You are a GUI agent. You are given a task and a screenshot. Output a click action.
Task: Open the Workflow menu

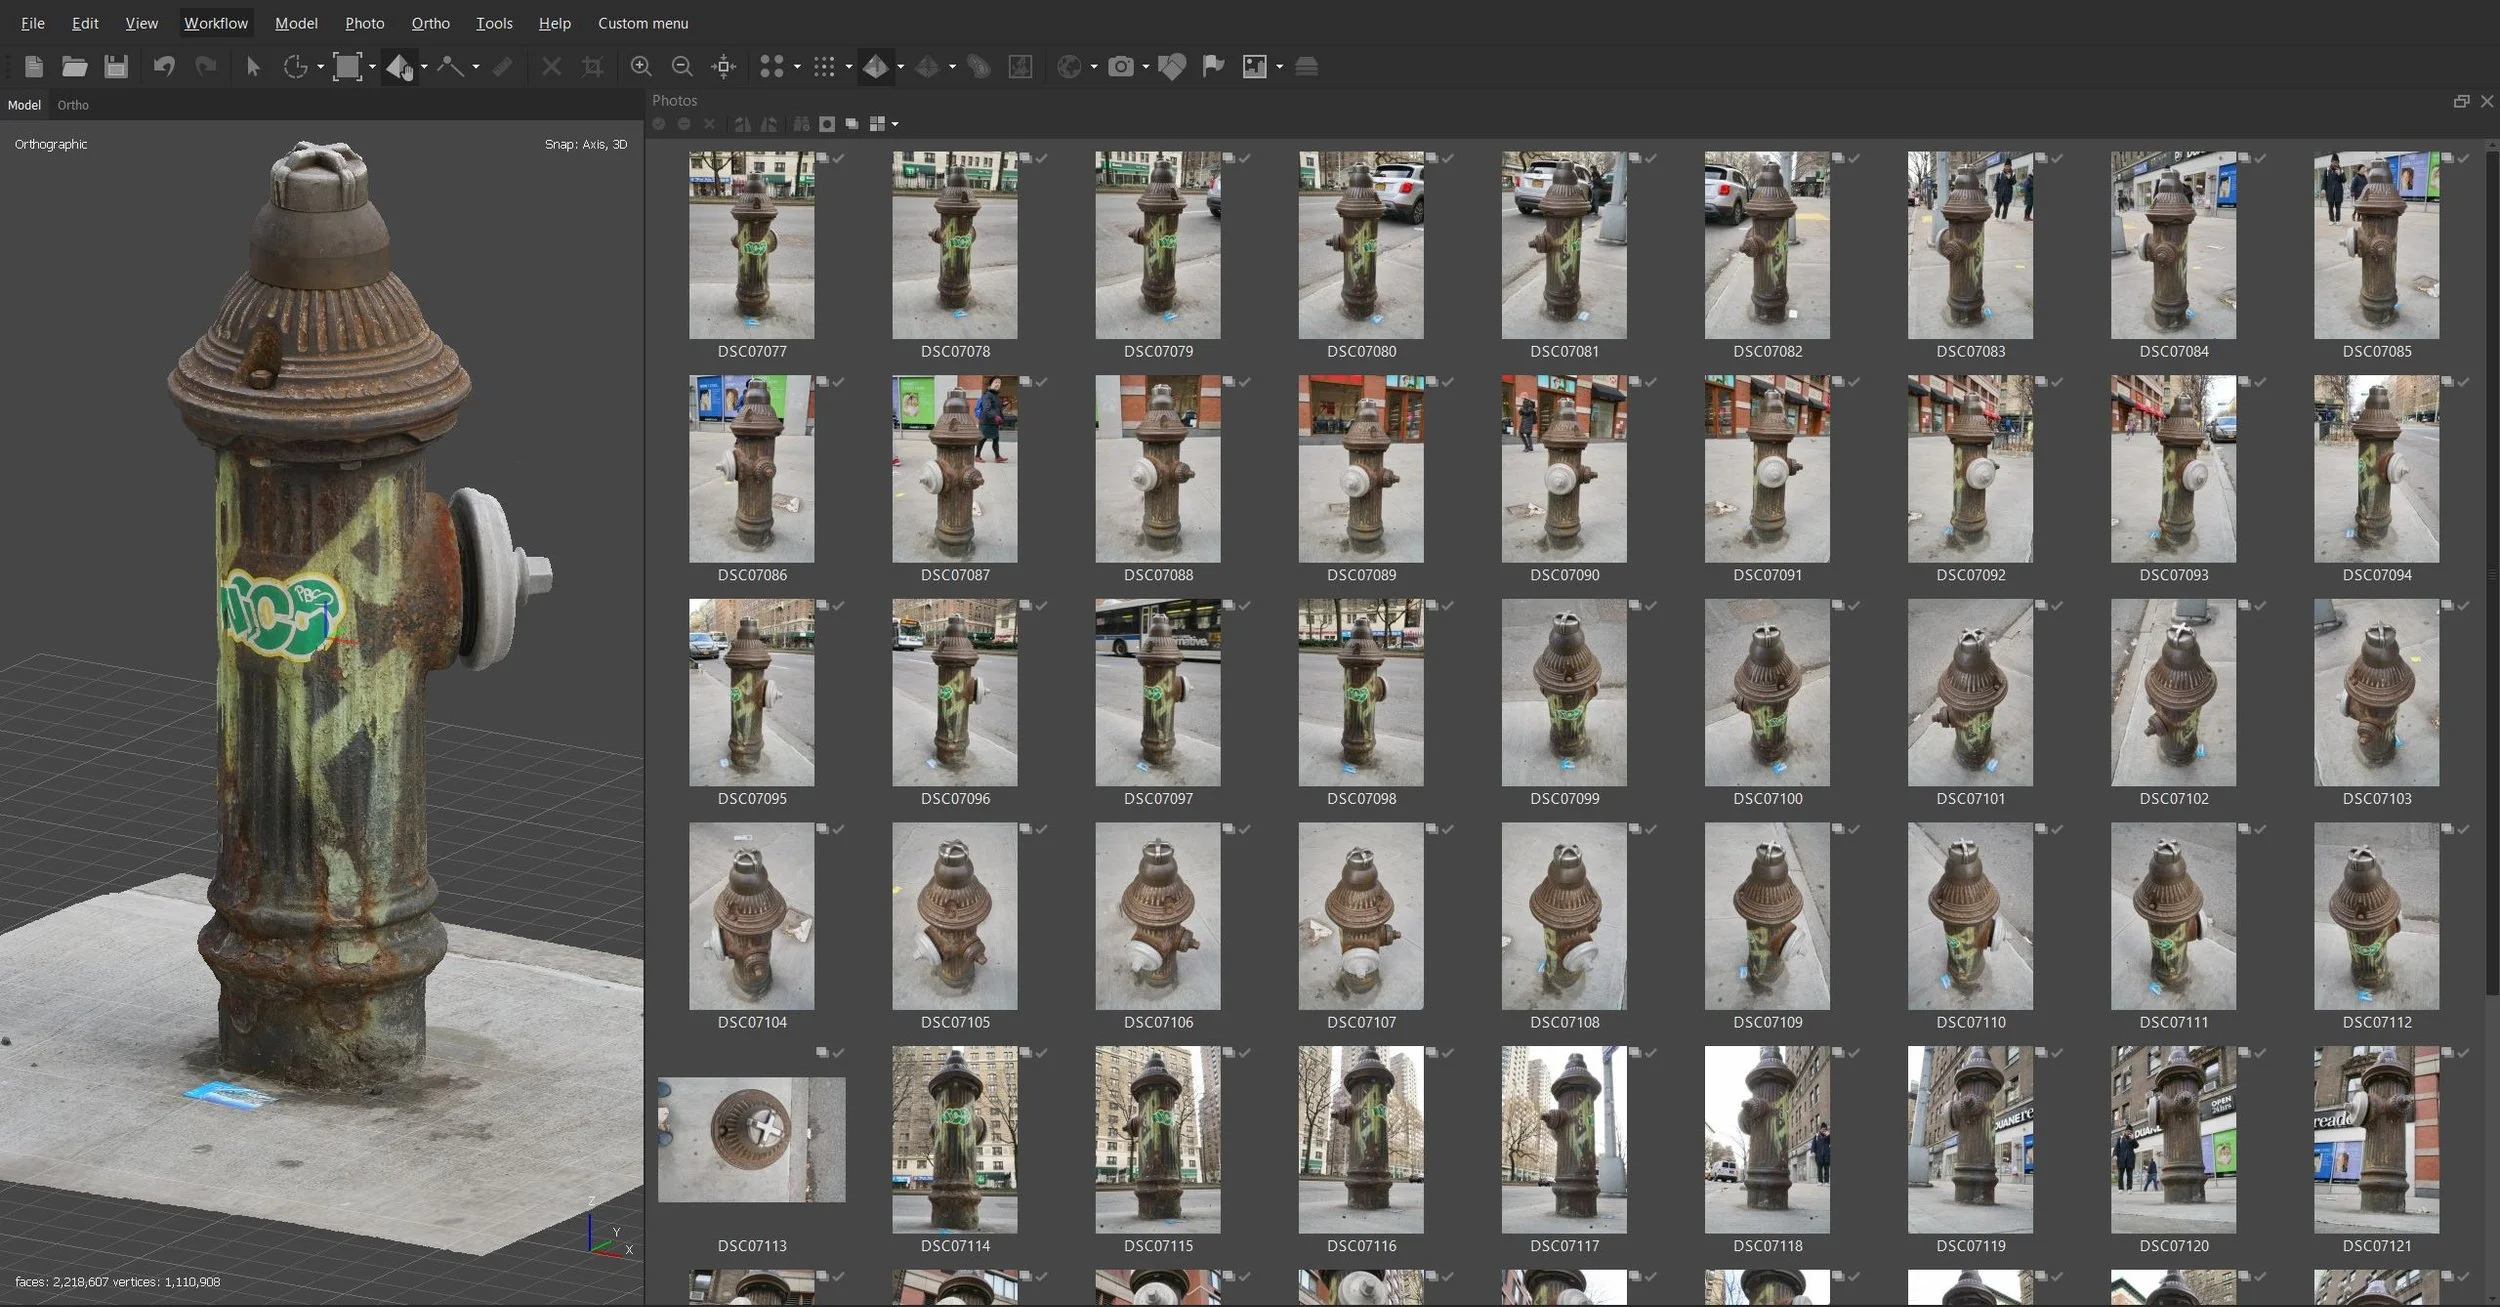pos(215,23)
